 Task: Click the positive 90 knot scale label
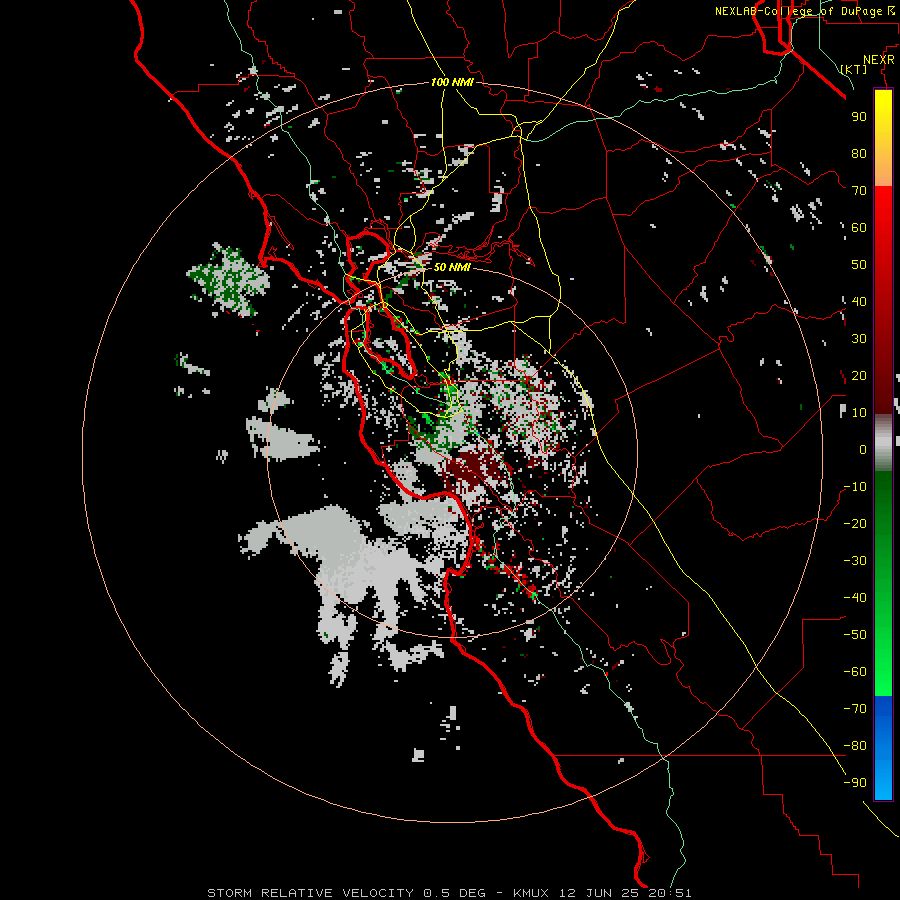click(x=859, y=116)
